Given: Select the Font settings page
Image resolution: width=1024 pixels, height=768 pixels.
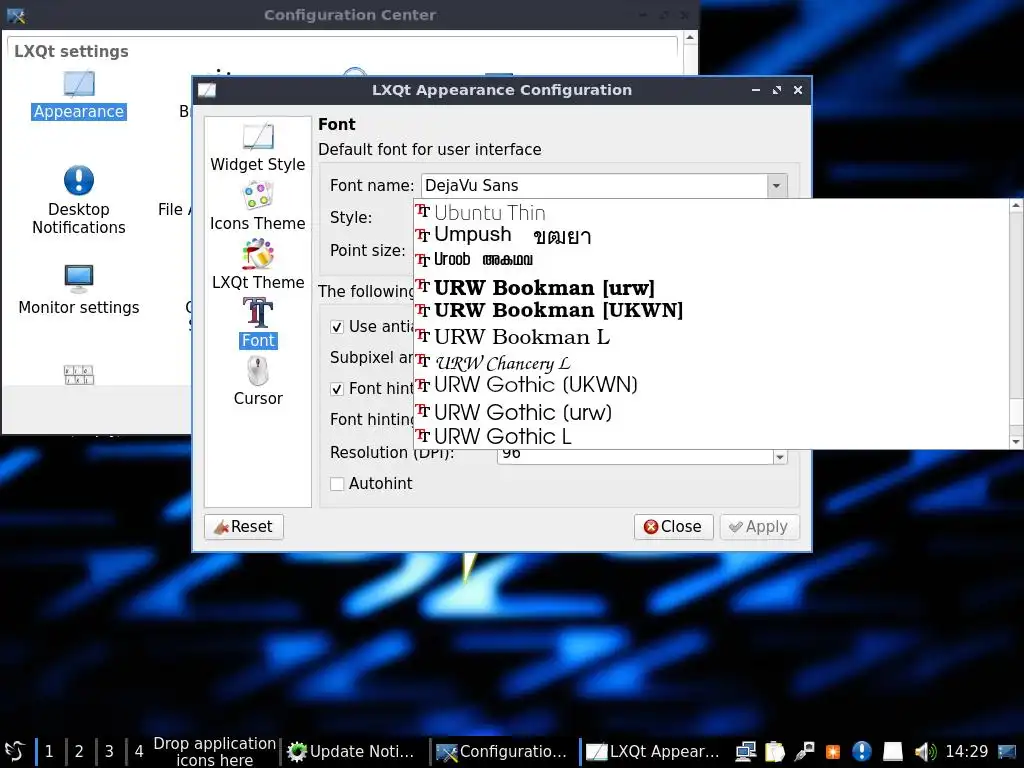Looking at the screenshot, I should 258,323.
